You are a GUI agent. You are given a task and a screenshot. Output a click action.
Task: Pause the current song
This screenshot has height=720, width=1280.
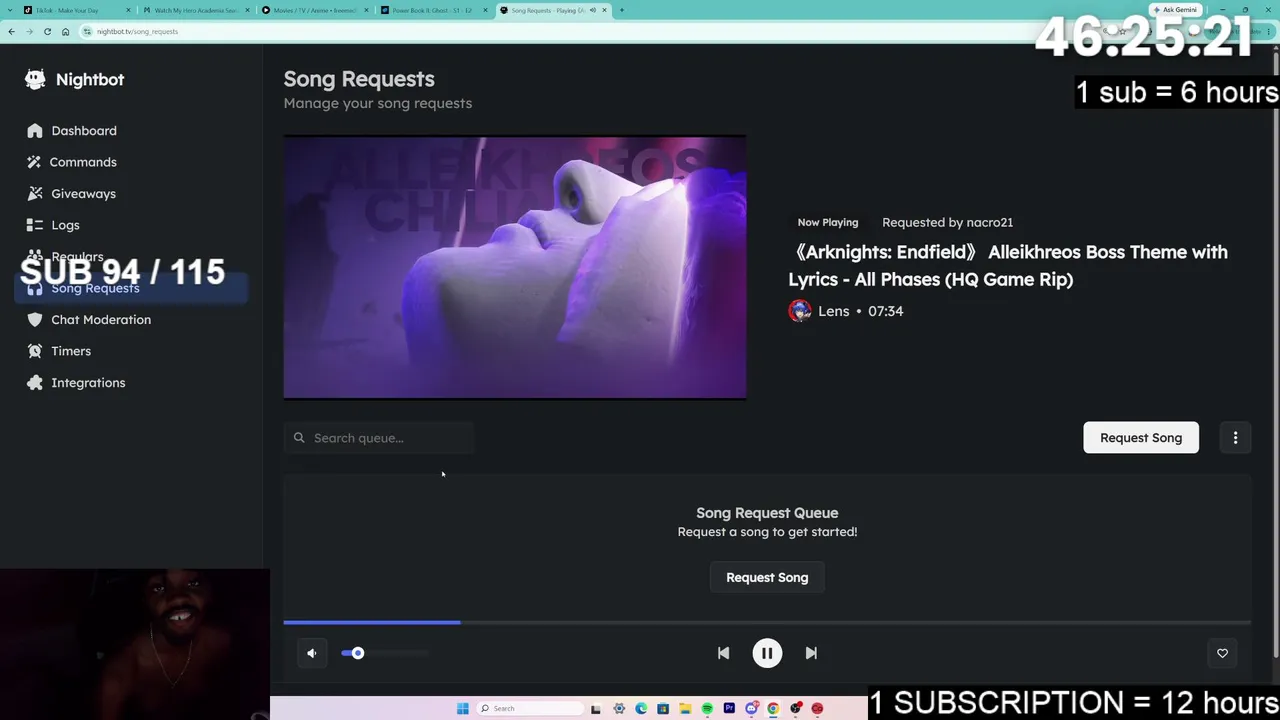[x=767, y=653]
